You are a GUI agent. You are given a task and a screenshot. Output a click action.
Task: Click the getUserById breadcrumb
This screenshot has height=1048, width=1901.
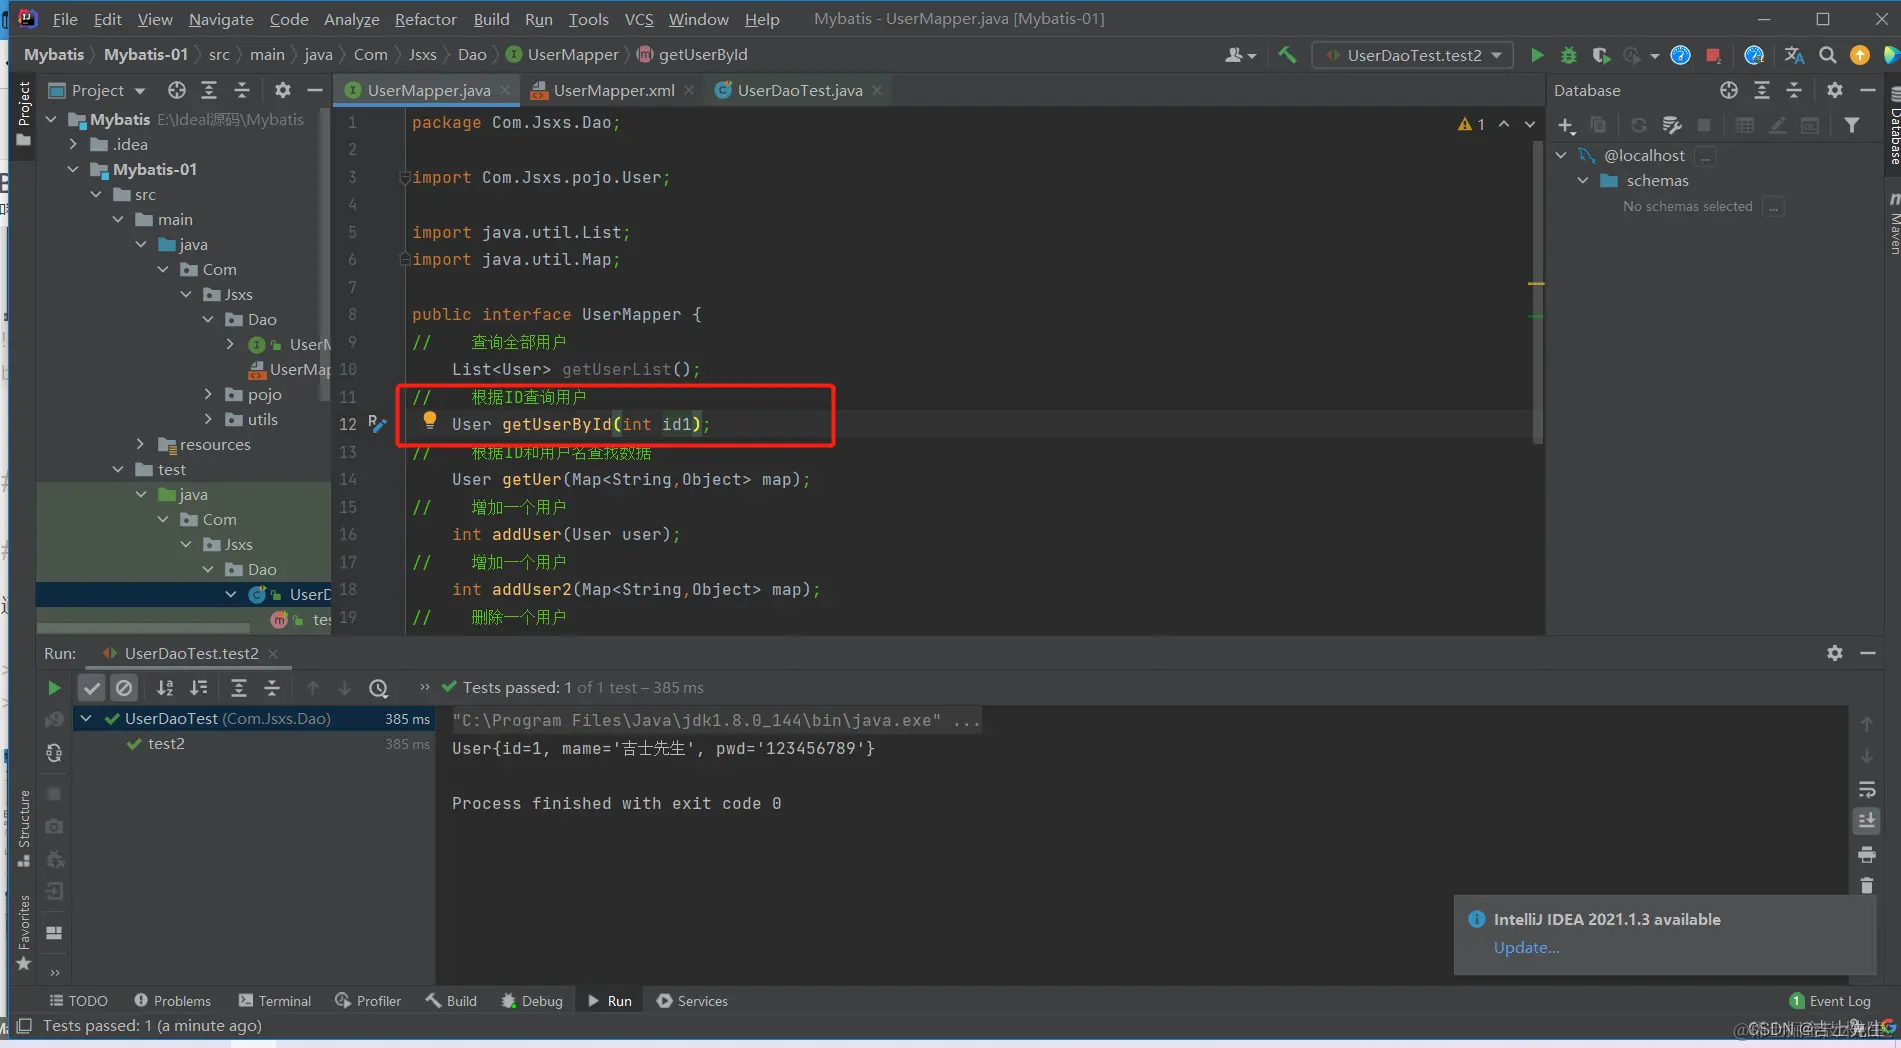click(x=692, y=55)
